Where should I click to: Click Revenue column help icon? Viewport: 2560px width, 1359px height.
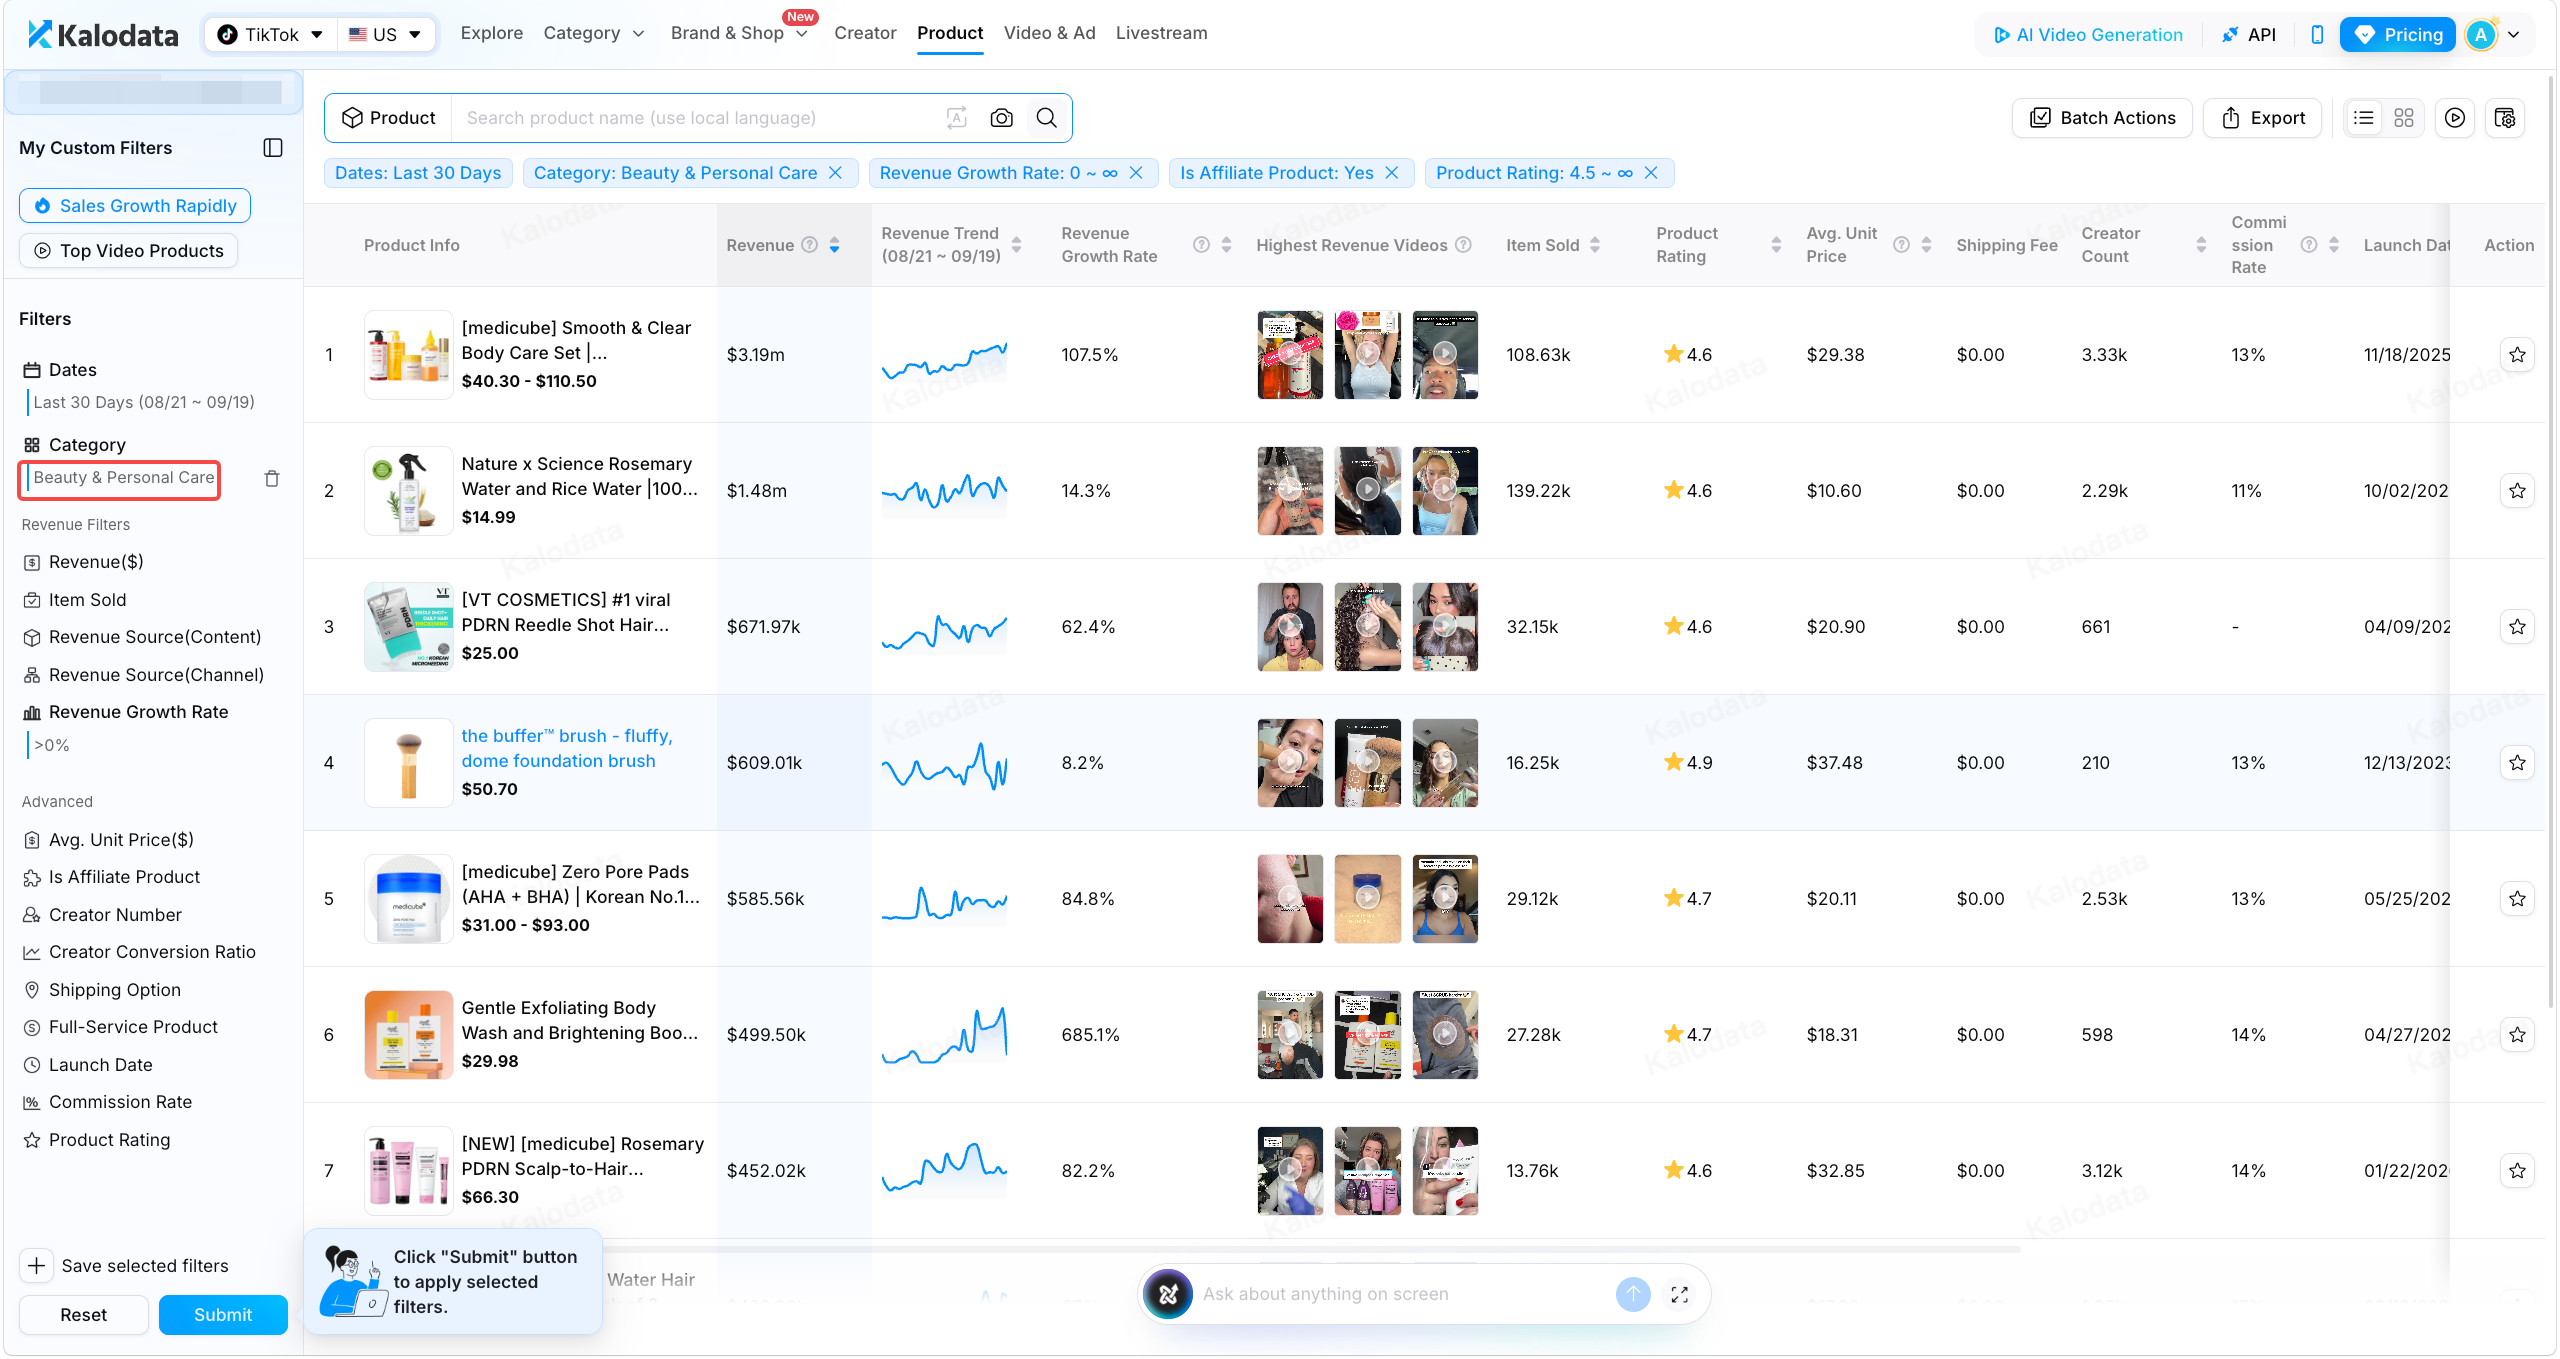tap(810, 245)
